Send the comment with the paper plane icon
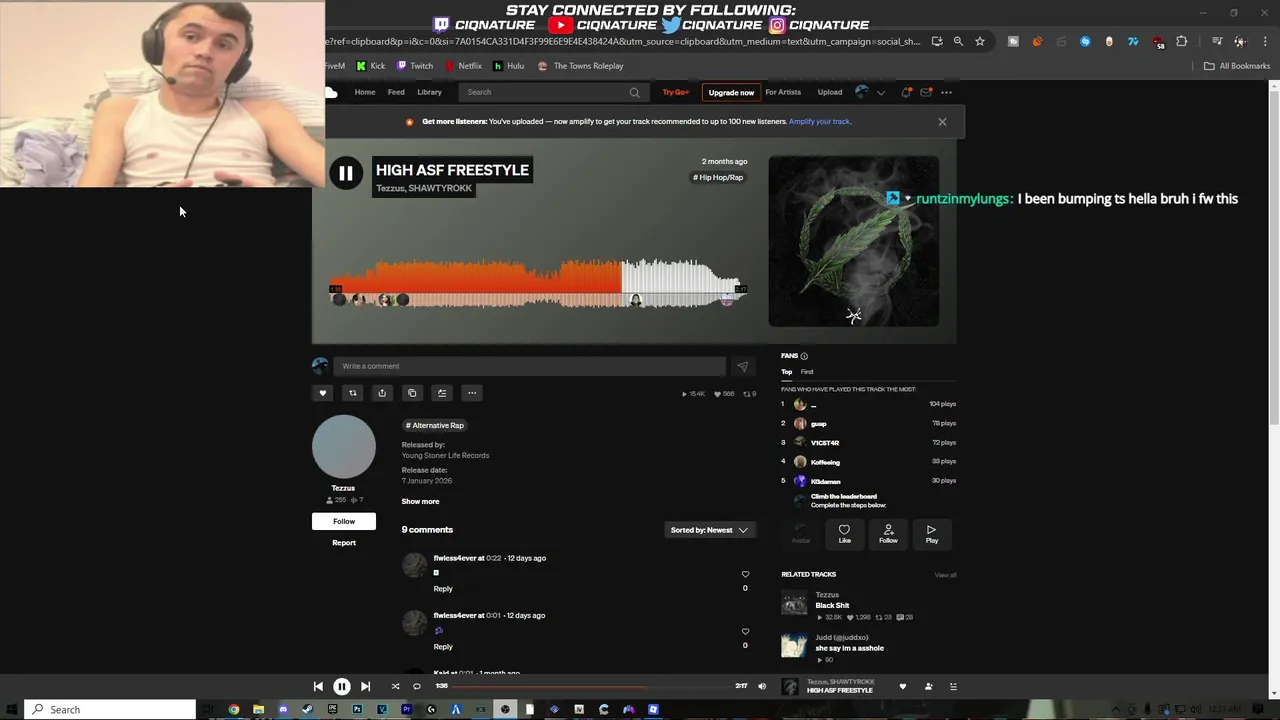The height and width of the screenshot is (720, 1280). point(742,366)
